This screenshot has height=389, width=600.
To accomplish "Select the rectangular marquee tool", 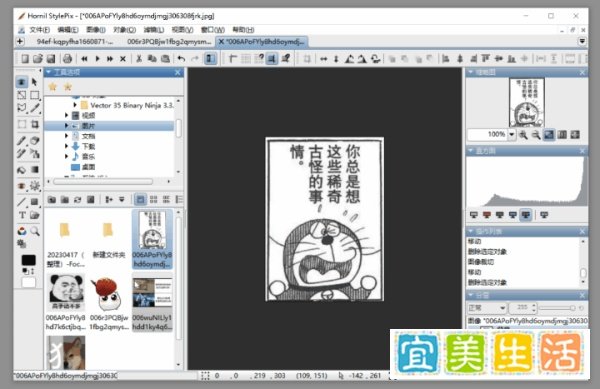I will pyautogui.click(x=34, y=95).
